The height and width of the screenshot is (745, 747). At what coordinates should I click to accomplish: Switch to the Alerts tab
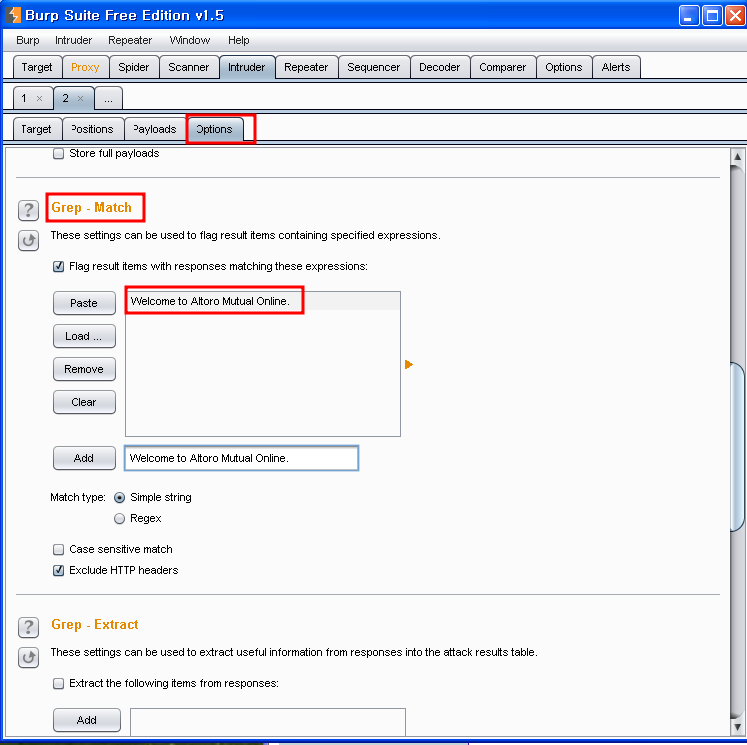pos(616,67)
